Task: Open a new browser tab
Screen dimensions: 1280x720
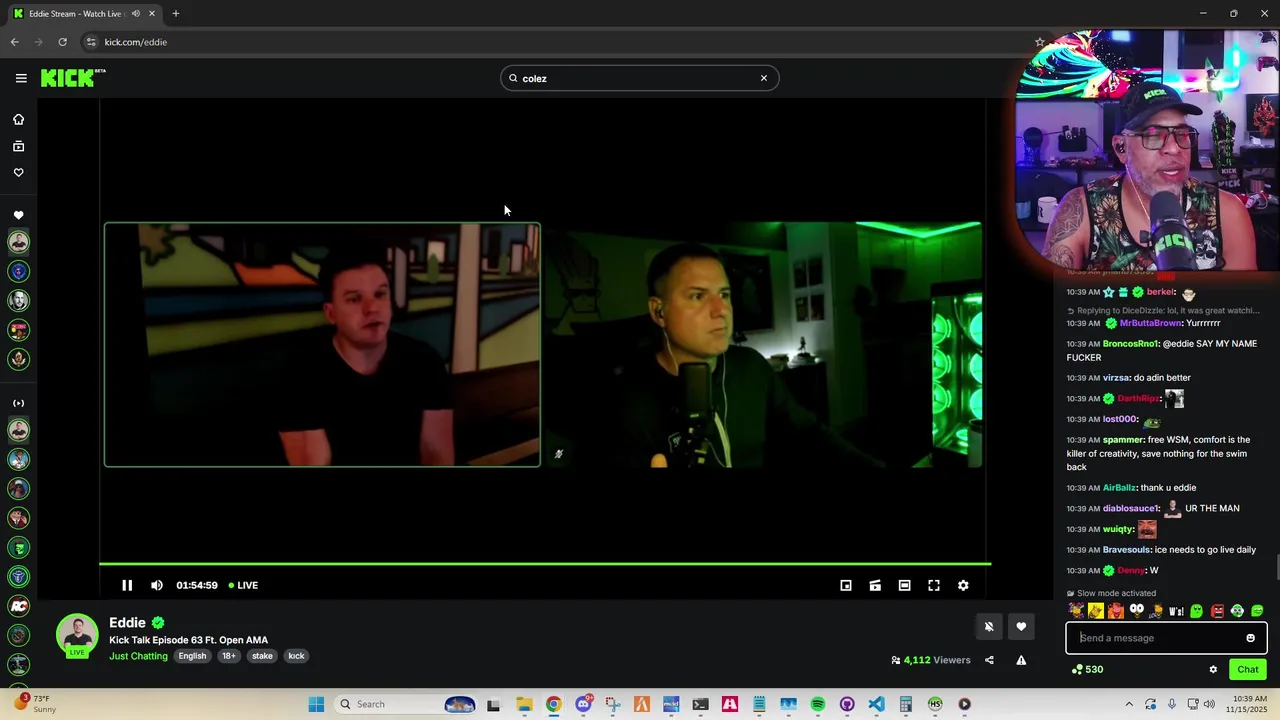Action: click(175, 14)
